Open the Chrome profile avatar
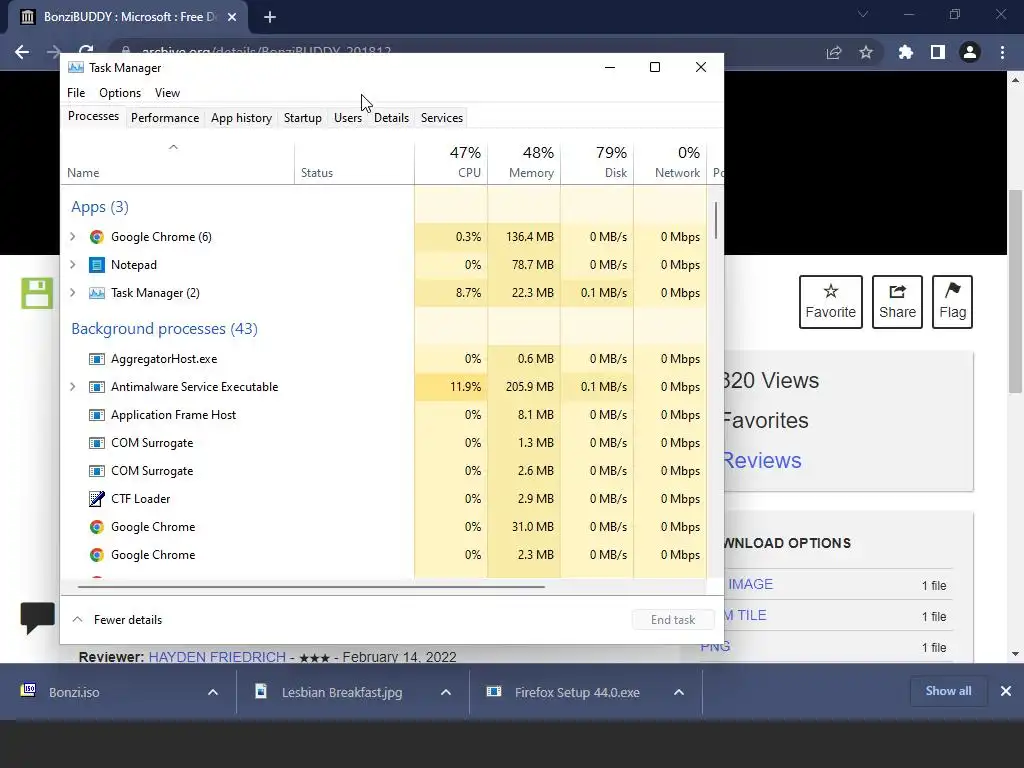The width and height of the screenshot is (1024, 768). pos(970,52)
